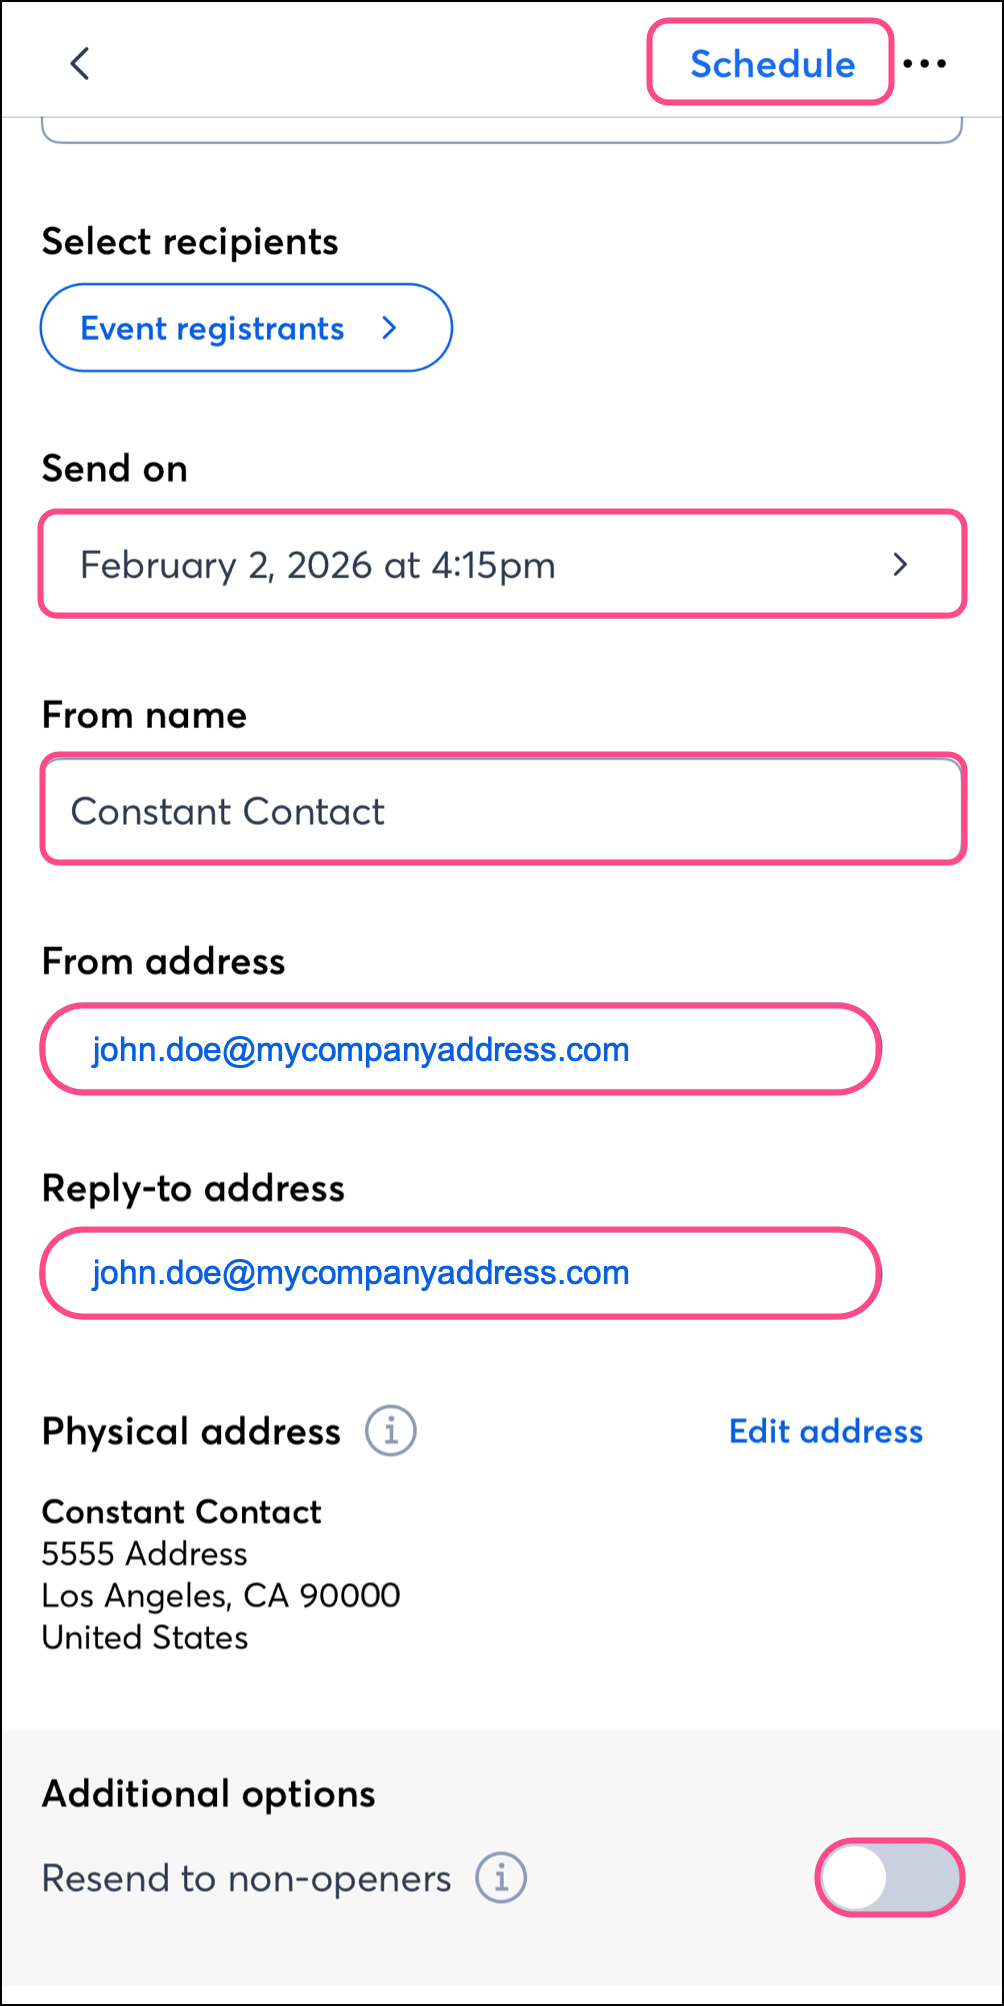Tap the Select recipients heading
The height and width of the screenshot is (2006, 1004).
coord(190,242)
